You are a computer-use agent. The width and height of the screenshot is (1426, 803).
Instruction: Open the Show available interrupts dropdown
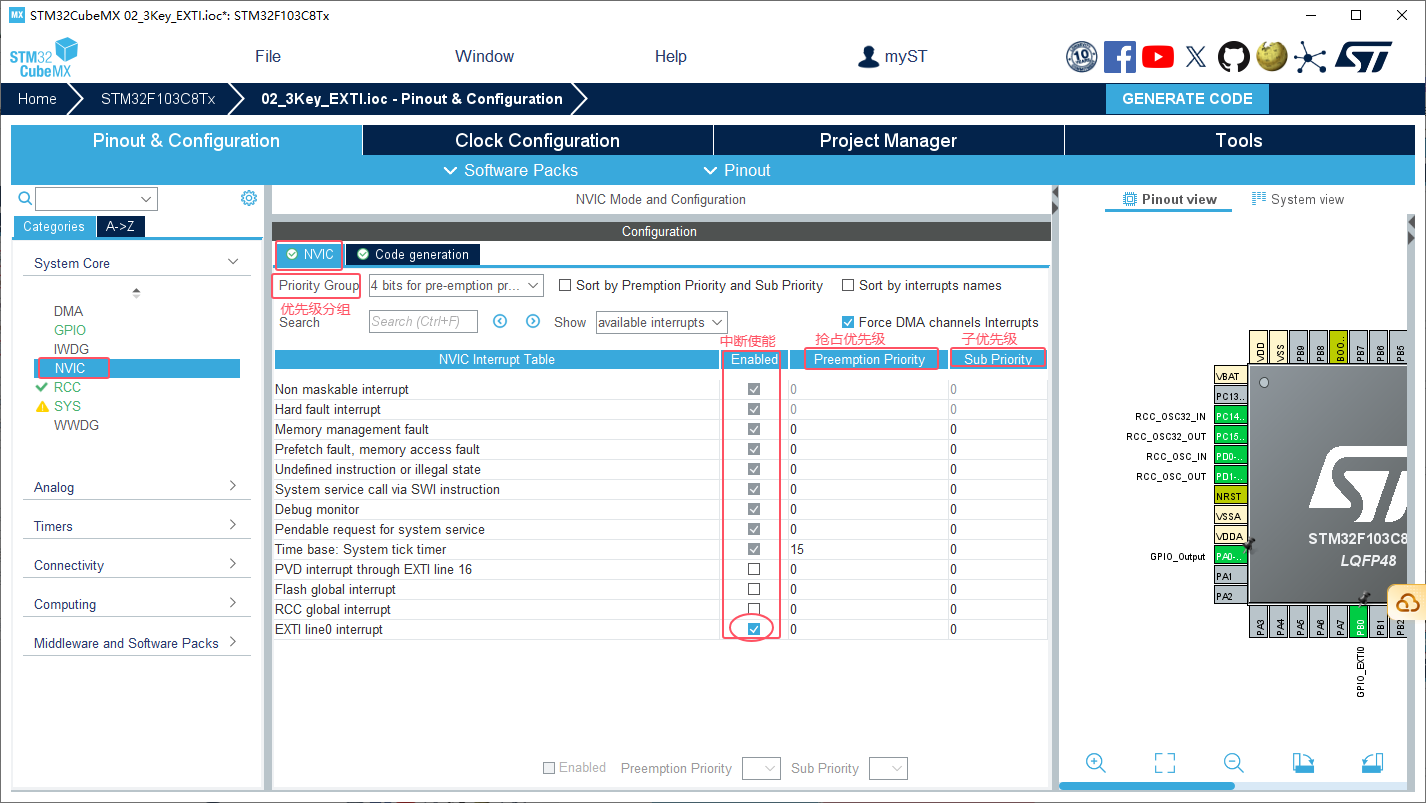662,322
